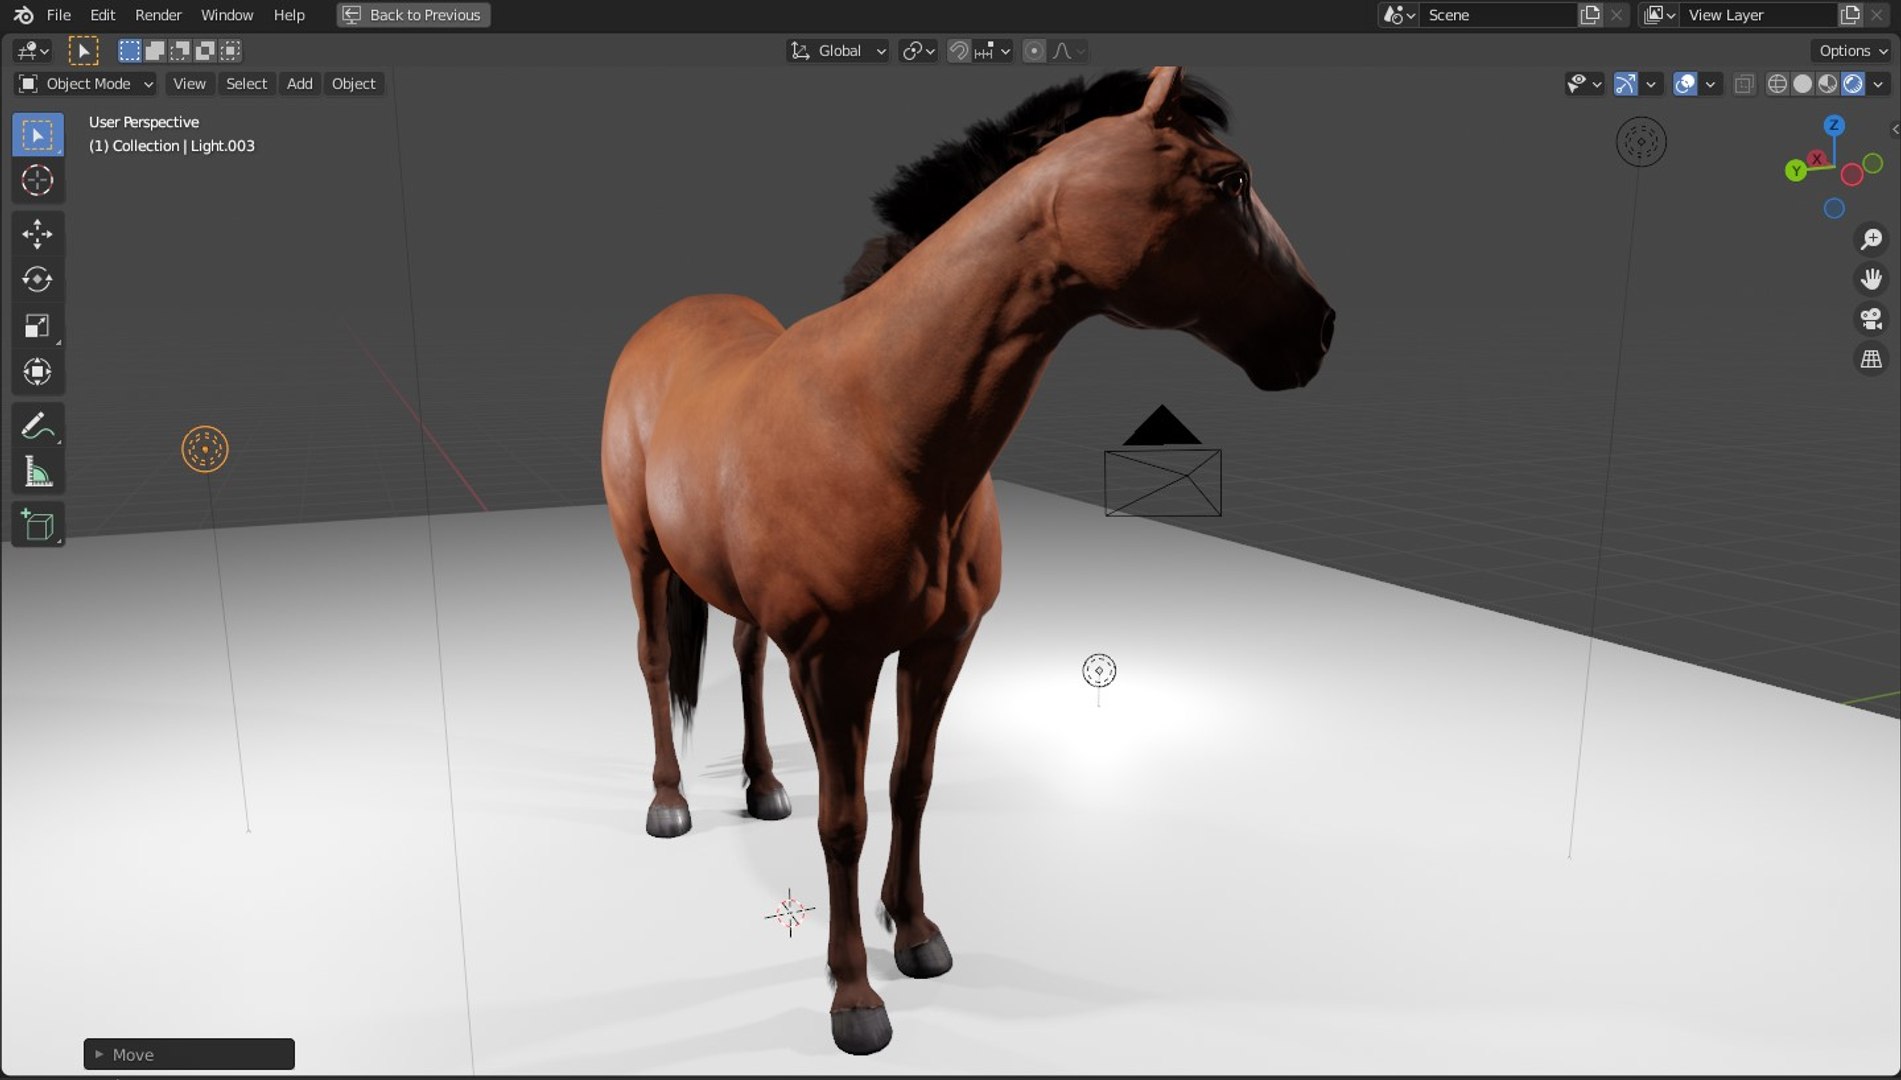The width and height of the screenshot is (1901, 1080).
Task: Open the pivot point dropdown
Action: tap(918, 51)
